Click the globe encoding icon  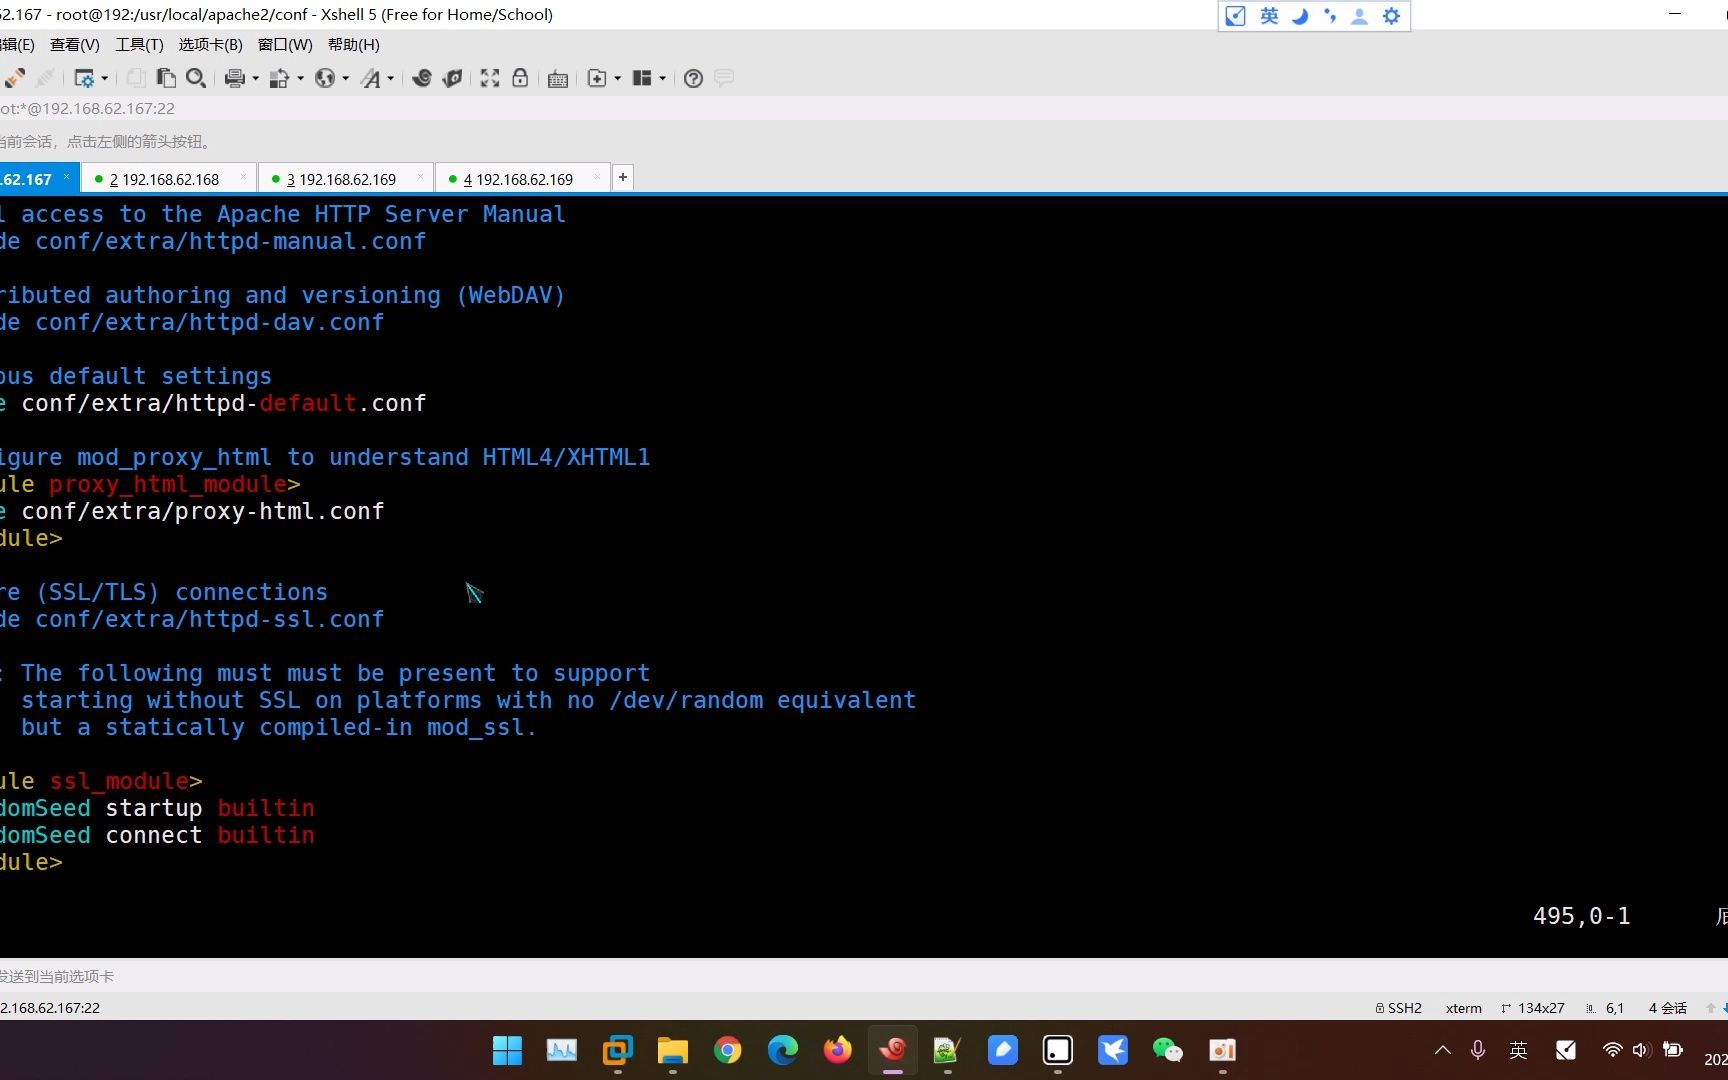[x=325, y=78]
